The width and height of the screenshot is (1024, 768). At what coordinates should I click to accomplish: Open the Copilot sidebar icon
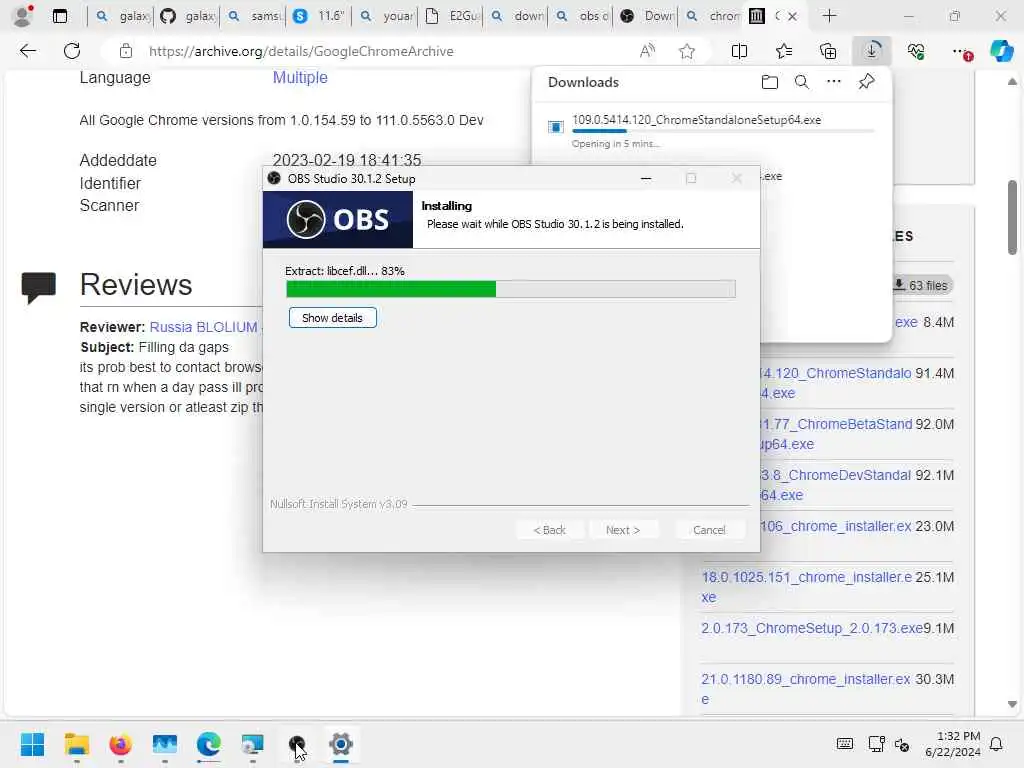point(1001,51)
